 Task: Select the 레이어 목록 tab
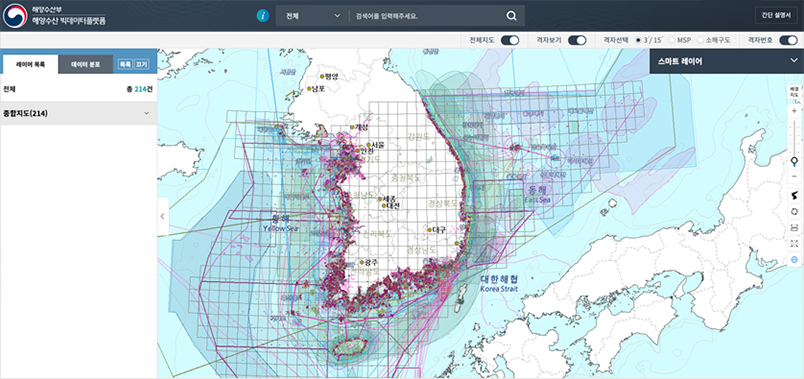[30, 65]
